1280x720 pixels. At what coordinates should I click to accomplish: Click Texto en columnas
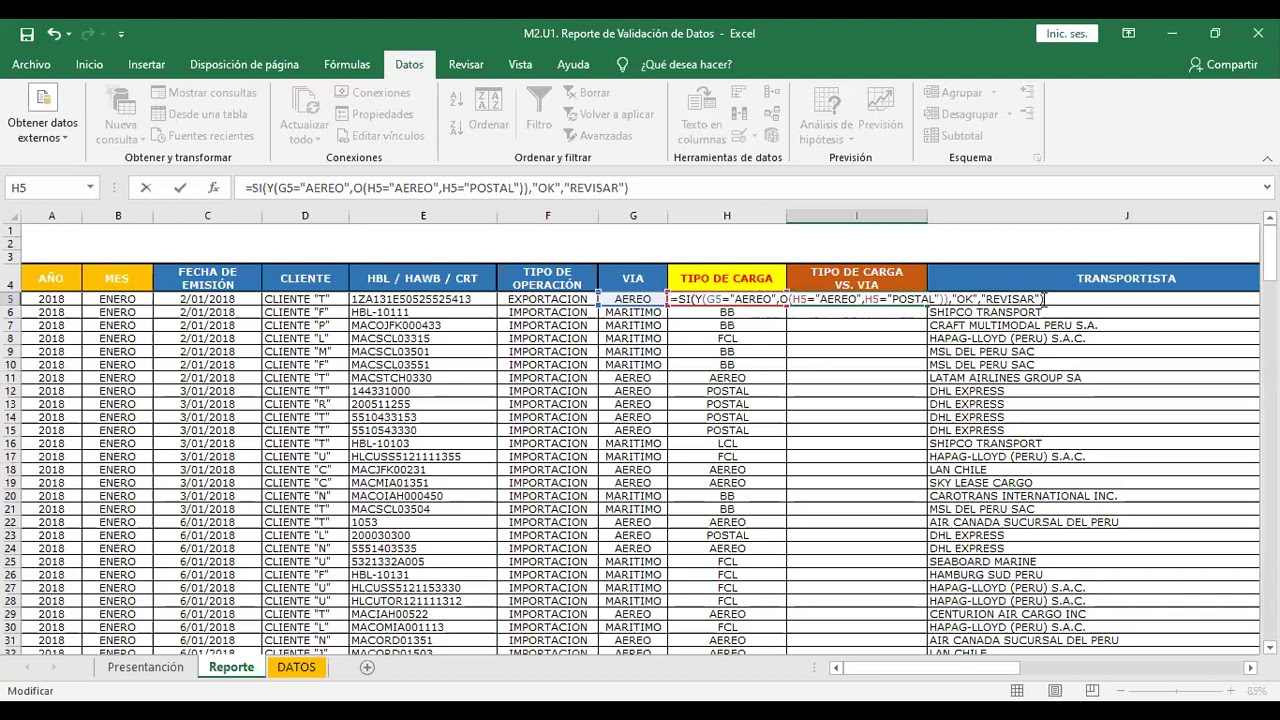click(x=701, y=116)
